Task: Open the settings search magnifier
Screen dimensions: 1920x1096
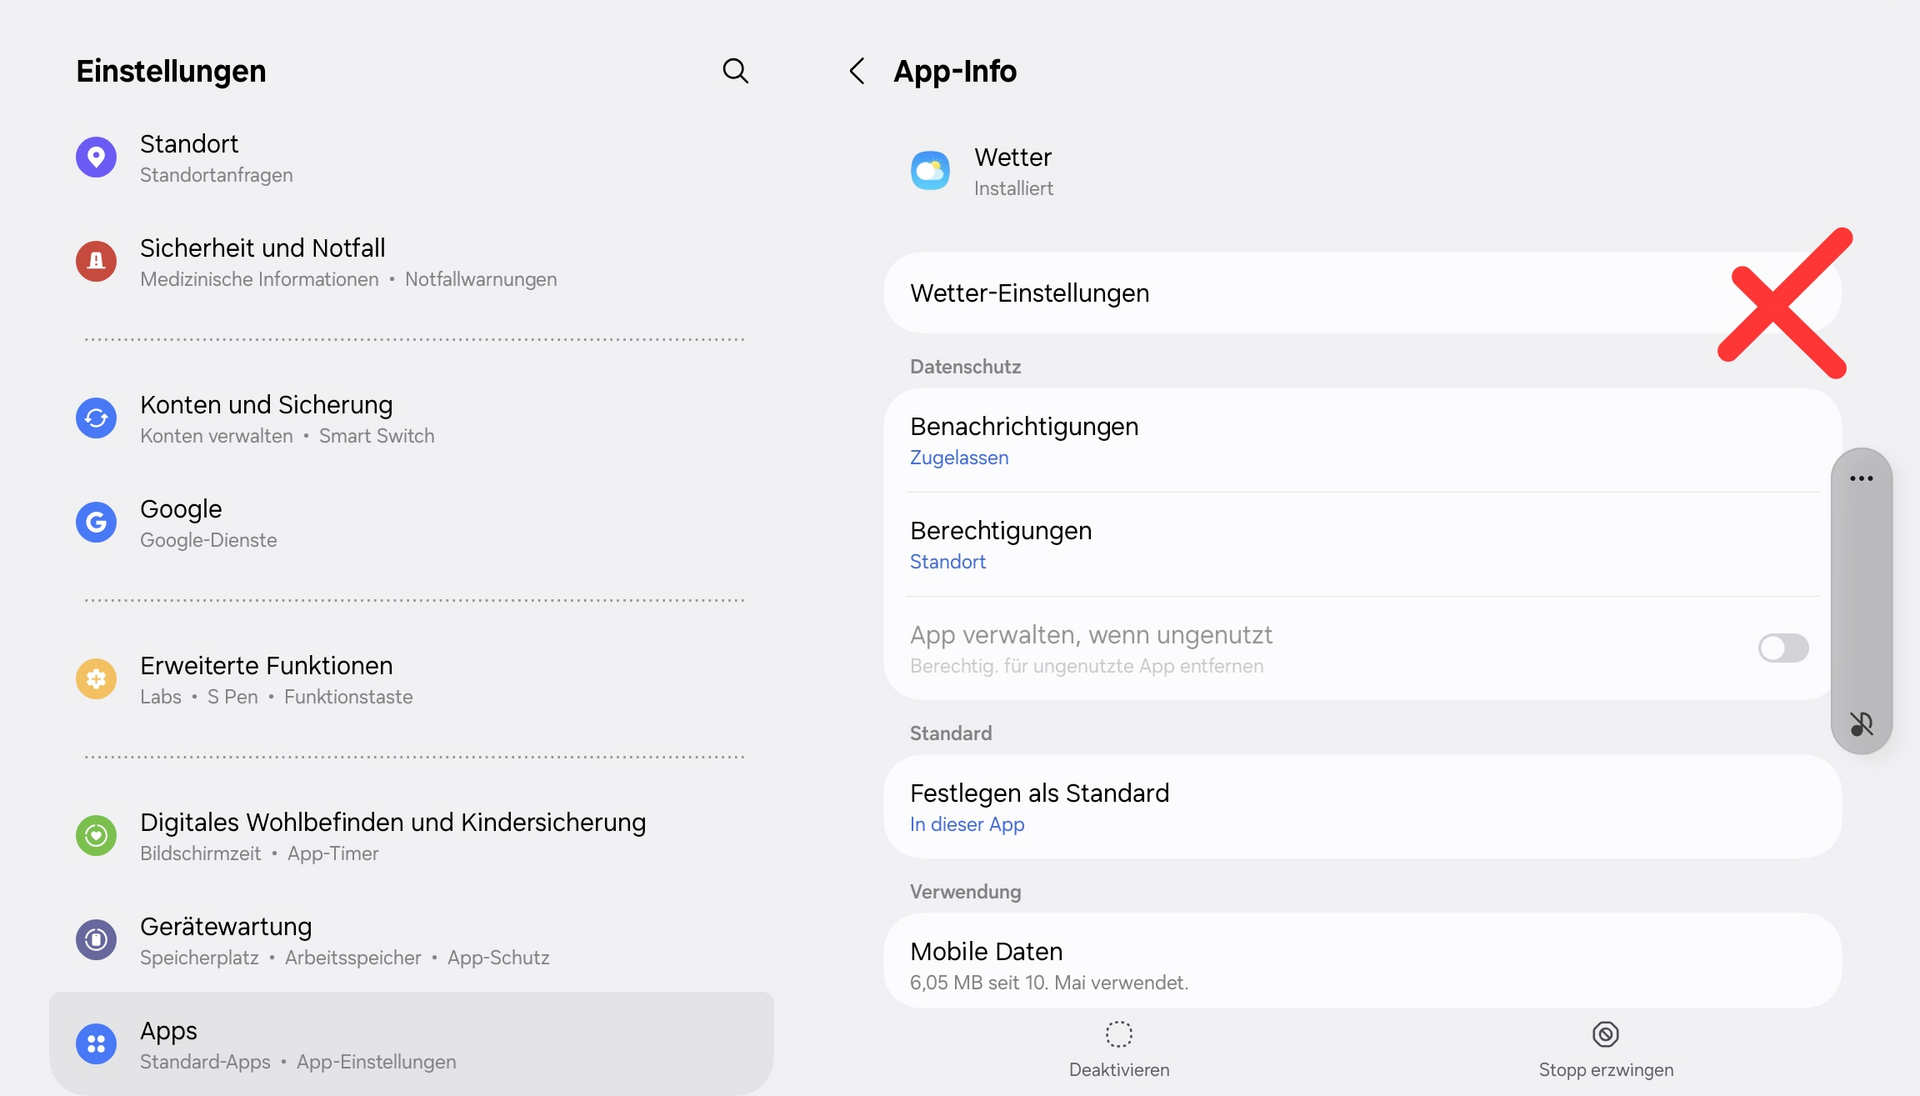Action: (735, 71)
